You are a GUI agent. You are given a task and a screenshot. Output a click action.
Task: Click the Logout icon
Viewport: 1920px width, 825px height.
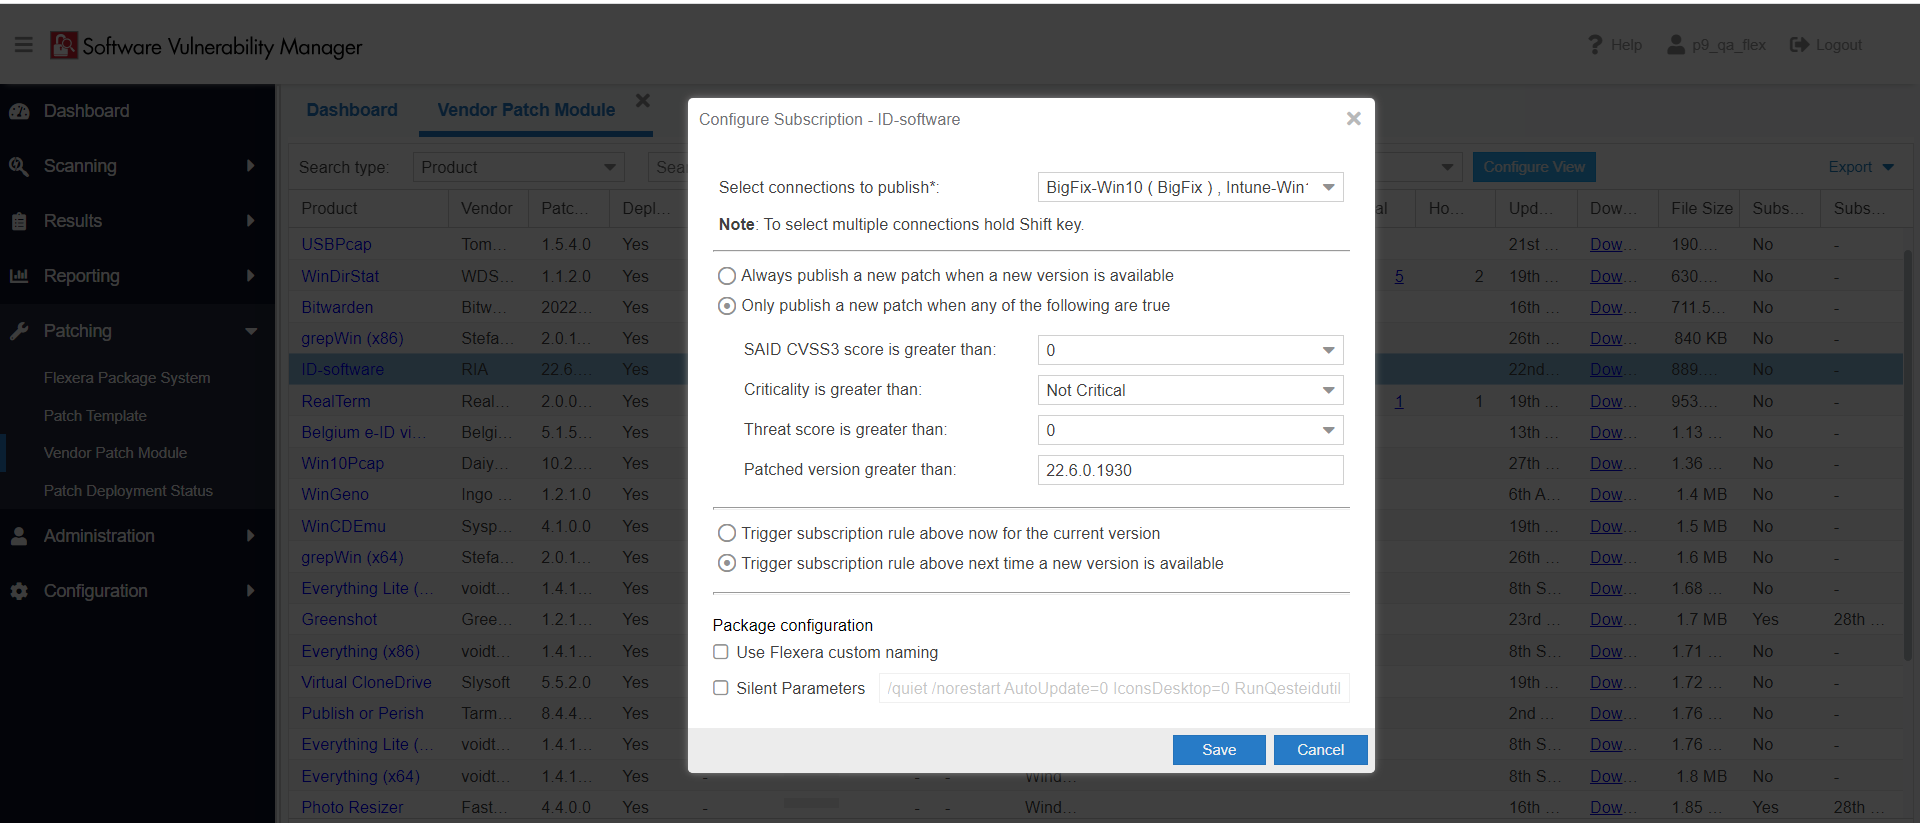coord(1799,45)
